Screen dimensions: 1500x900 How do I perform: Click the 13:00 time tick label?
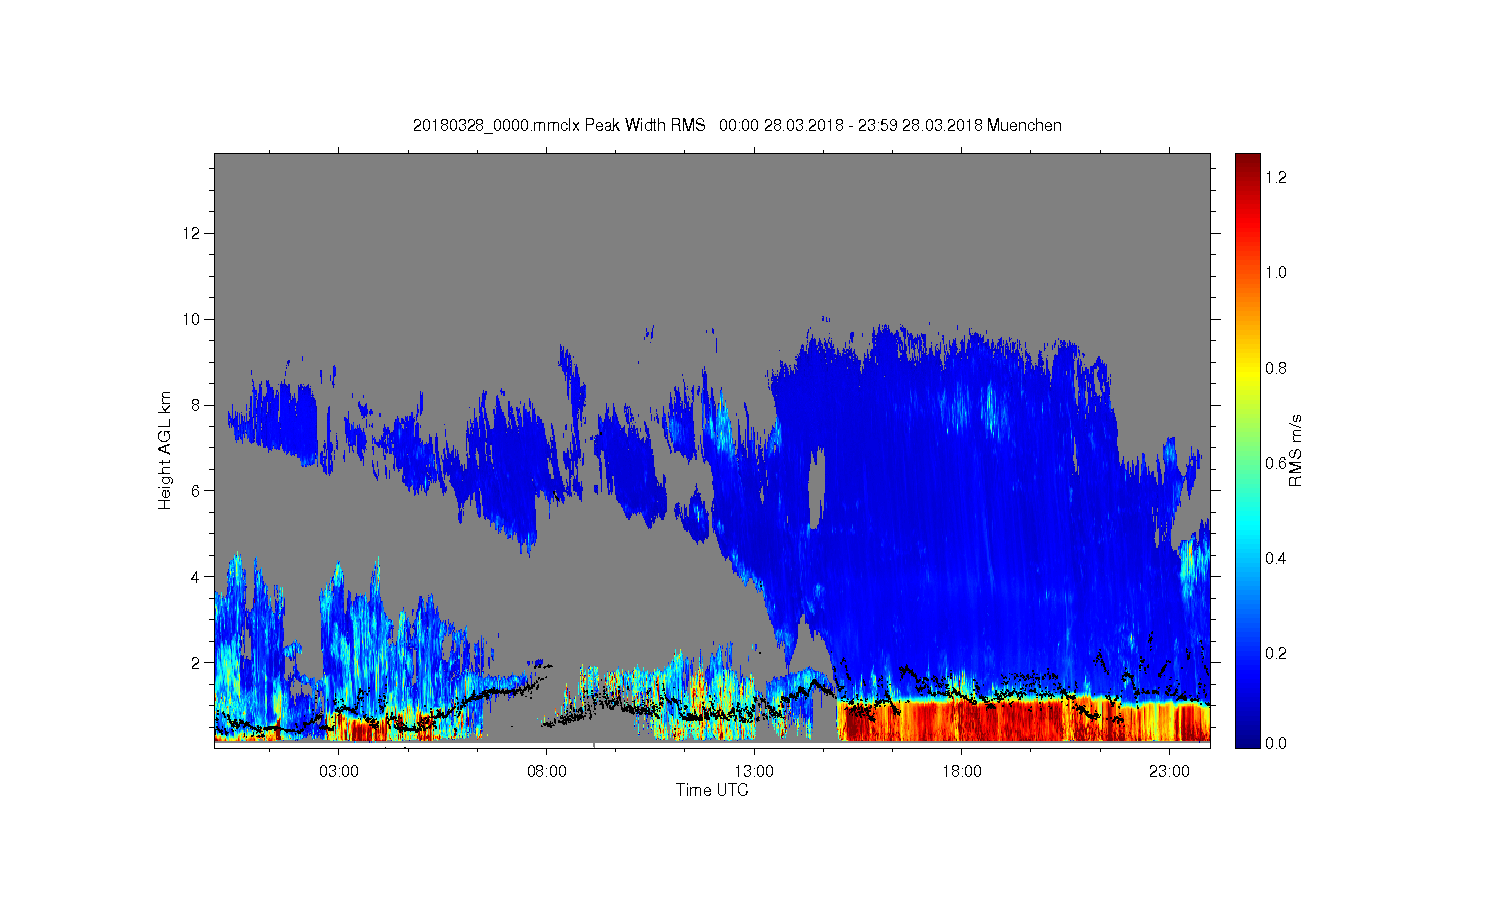[x=754, y=772]
